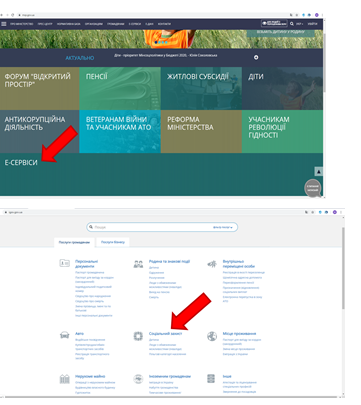
Task: Open the language dropdown in the top bar
Action: [299, 24]
